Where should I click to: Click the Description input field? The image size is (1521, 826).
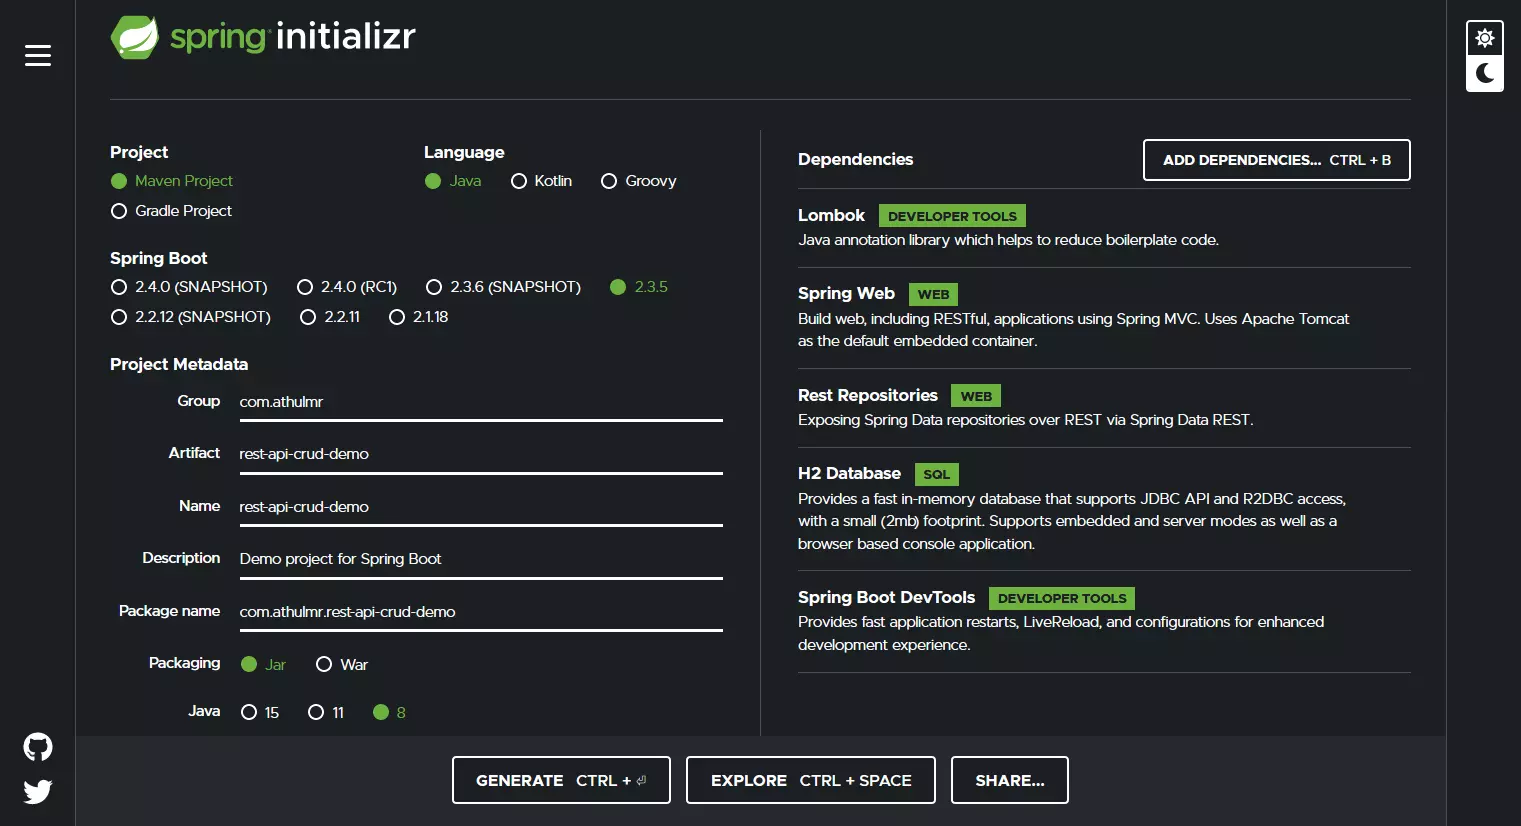click(x=481, y=559)
